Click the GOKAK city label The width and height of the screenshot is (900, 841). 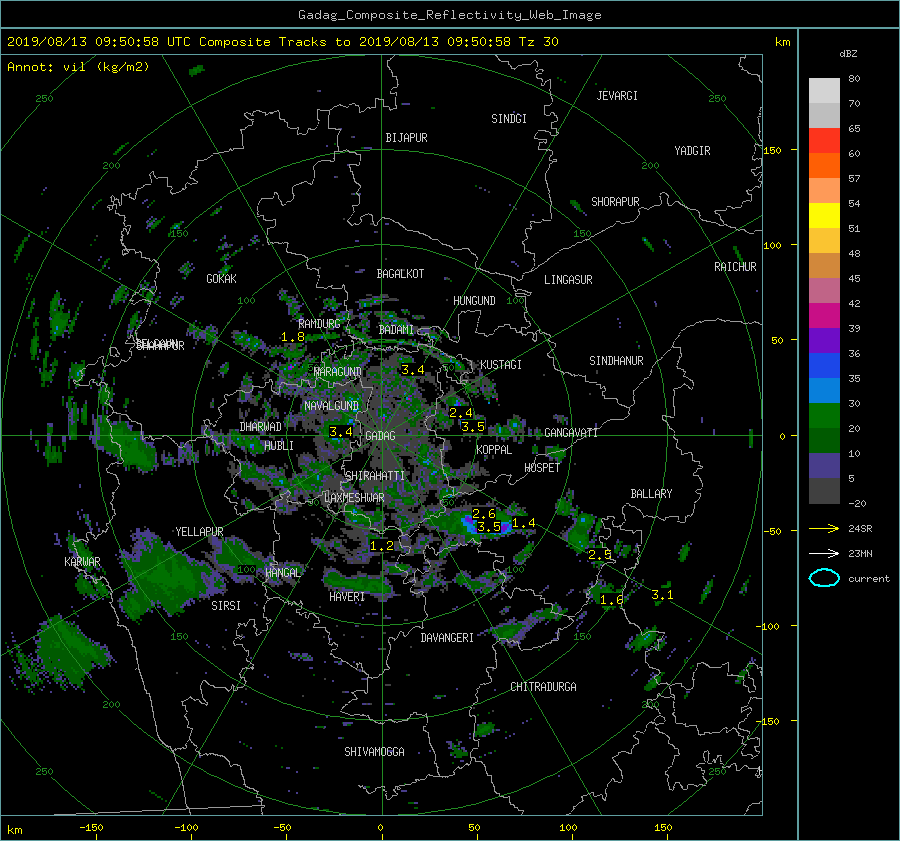[x=221, y=279]
